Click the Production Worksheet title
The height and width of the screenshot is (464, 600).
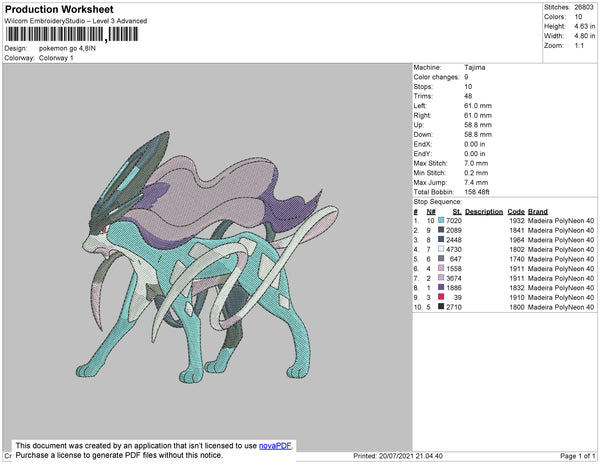(59, 10)
